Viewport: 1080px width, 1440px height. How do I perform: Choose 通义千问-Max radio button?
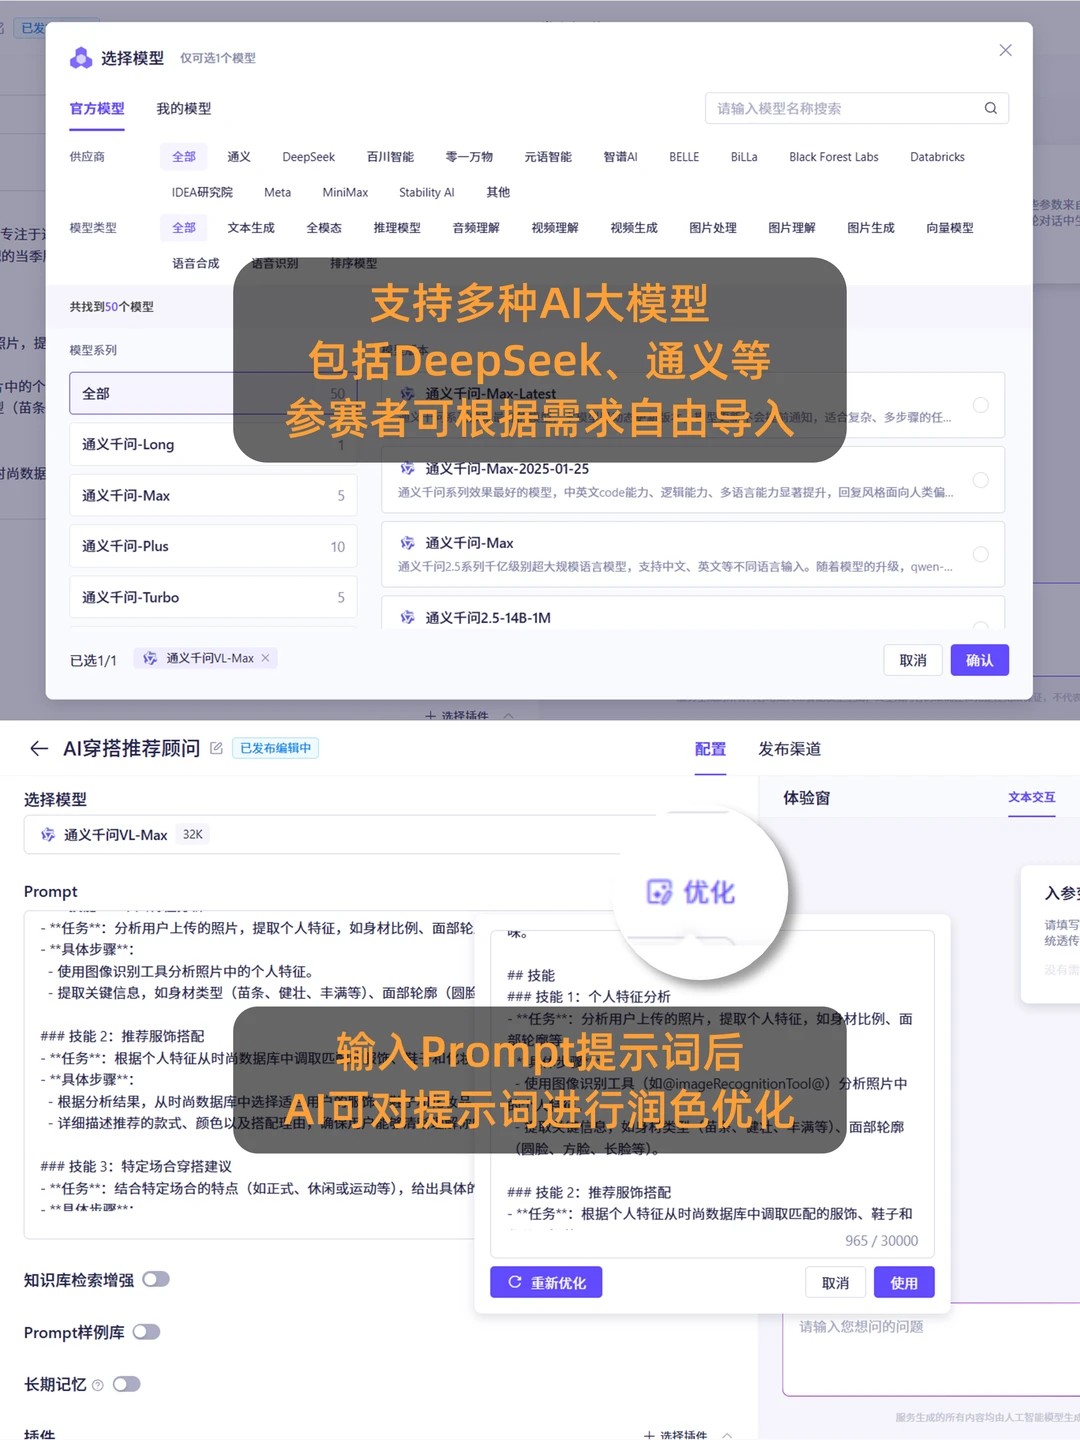pyautogui.click(x=981, y=554)
